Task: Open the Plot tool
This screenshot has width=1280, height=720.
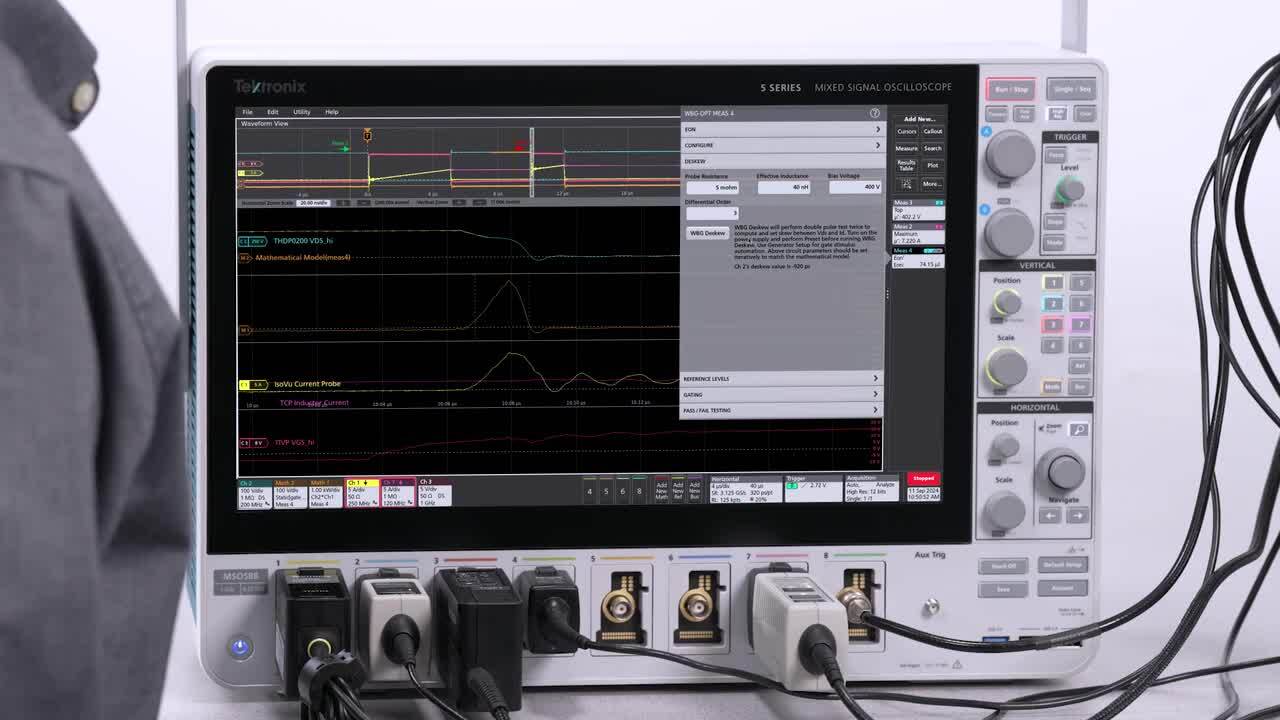Action: pos(935,165)
